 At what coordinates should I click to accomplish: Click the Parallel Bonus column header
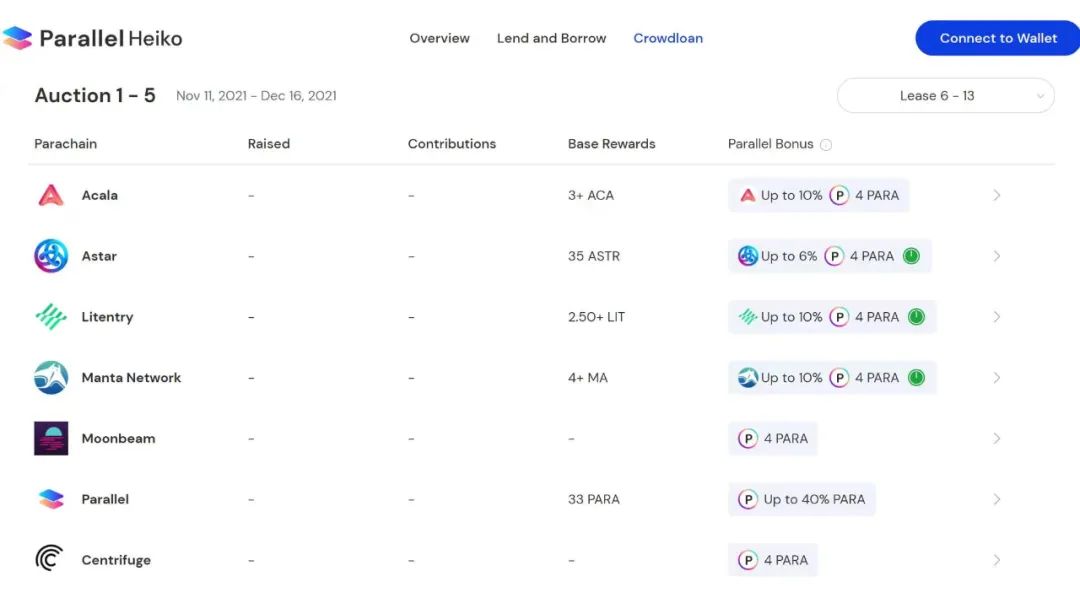(x=771, y=144)
